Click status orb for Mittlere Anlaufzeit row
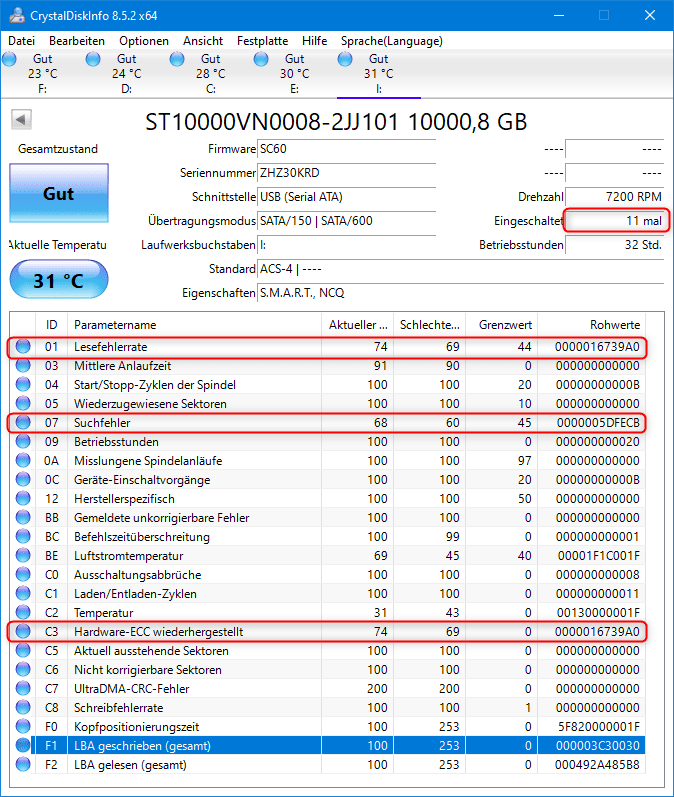 (x=23, y=365)
